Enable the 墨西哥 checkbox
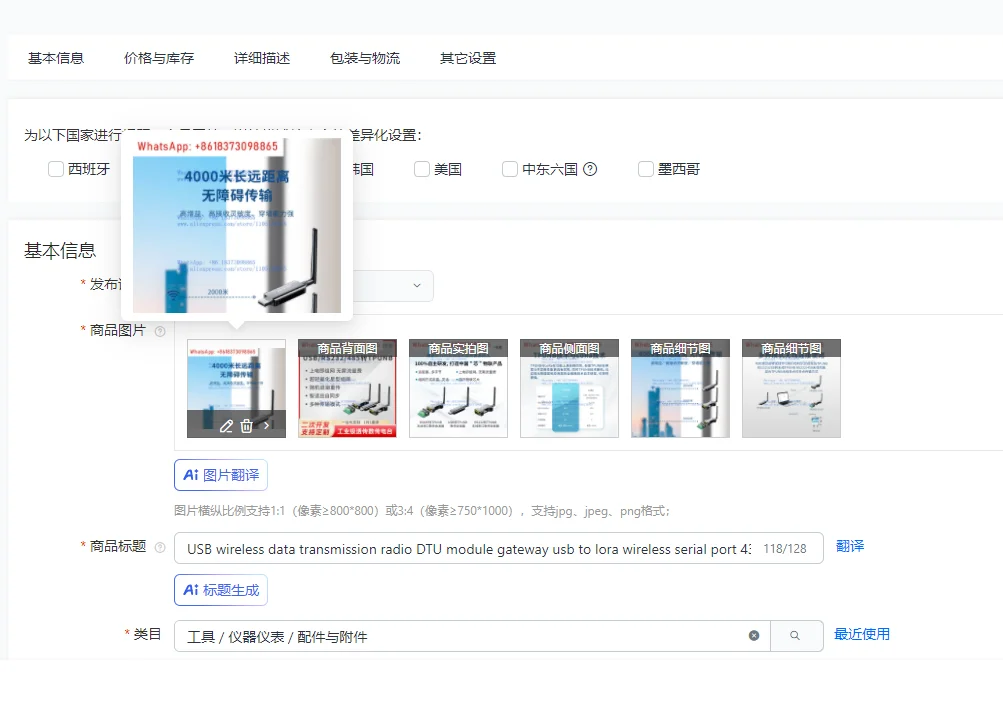This screenshot has height=717, width=1003. point(645,168)
